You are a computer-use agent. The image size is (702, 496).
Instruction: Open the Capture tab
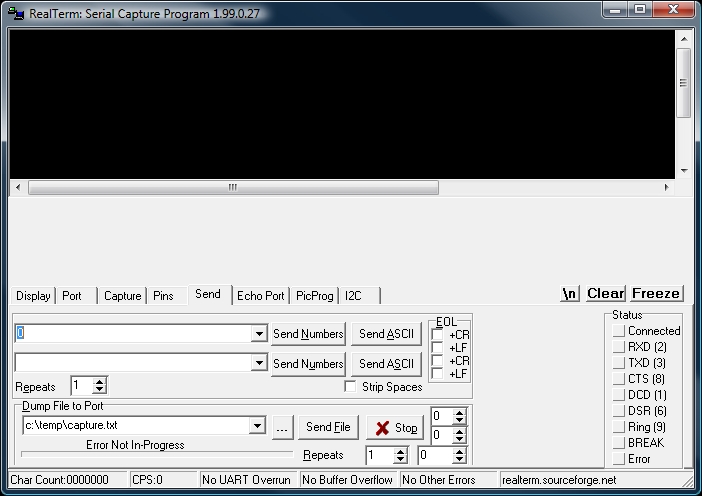click(122, 296)
